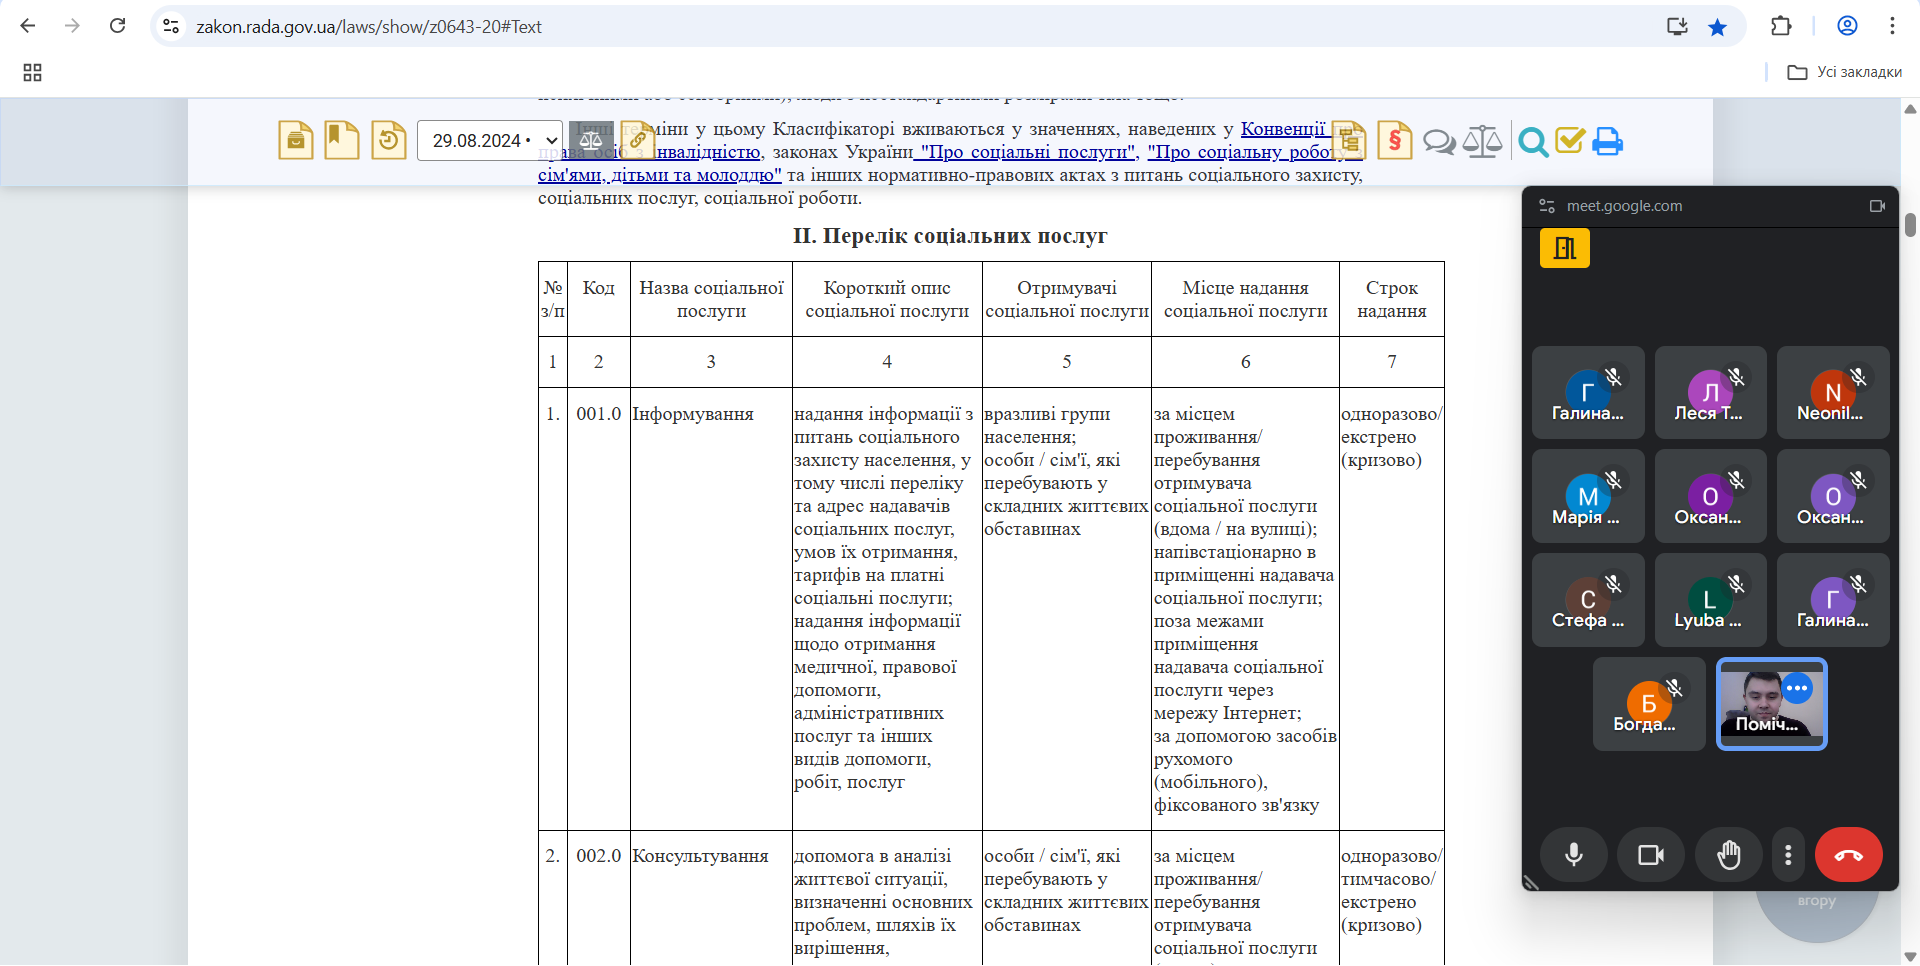Toggle camera in Google Meet popup
This screenshot has height=966, width=1920.
click(1650, 855)
